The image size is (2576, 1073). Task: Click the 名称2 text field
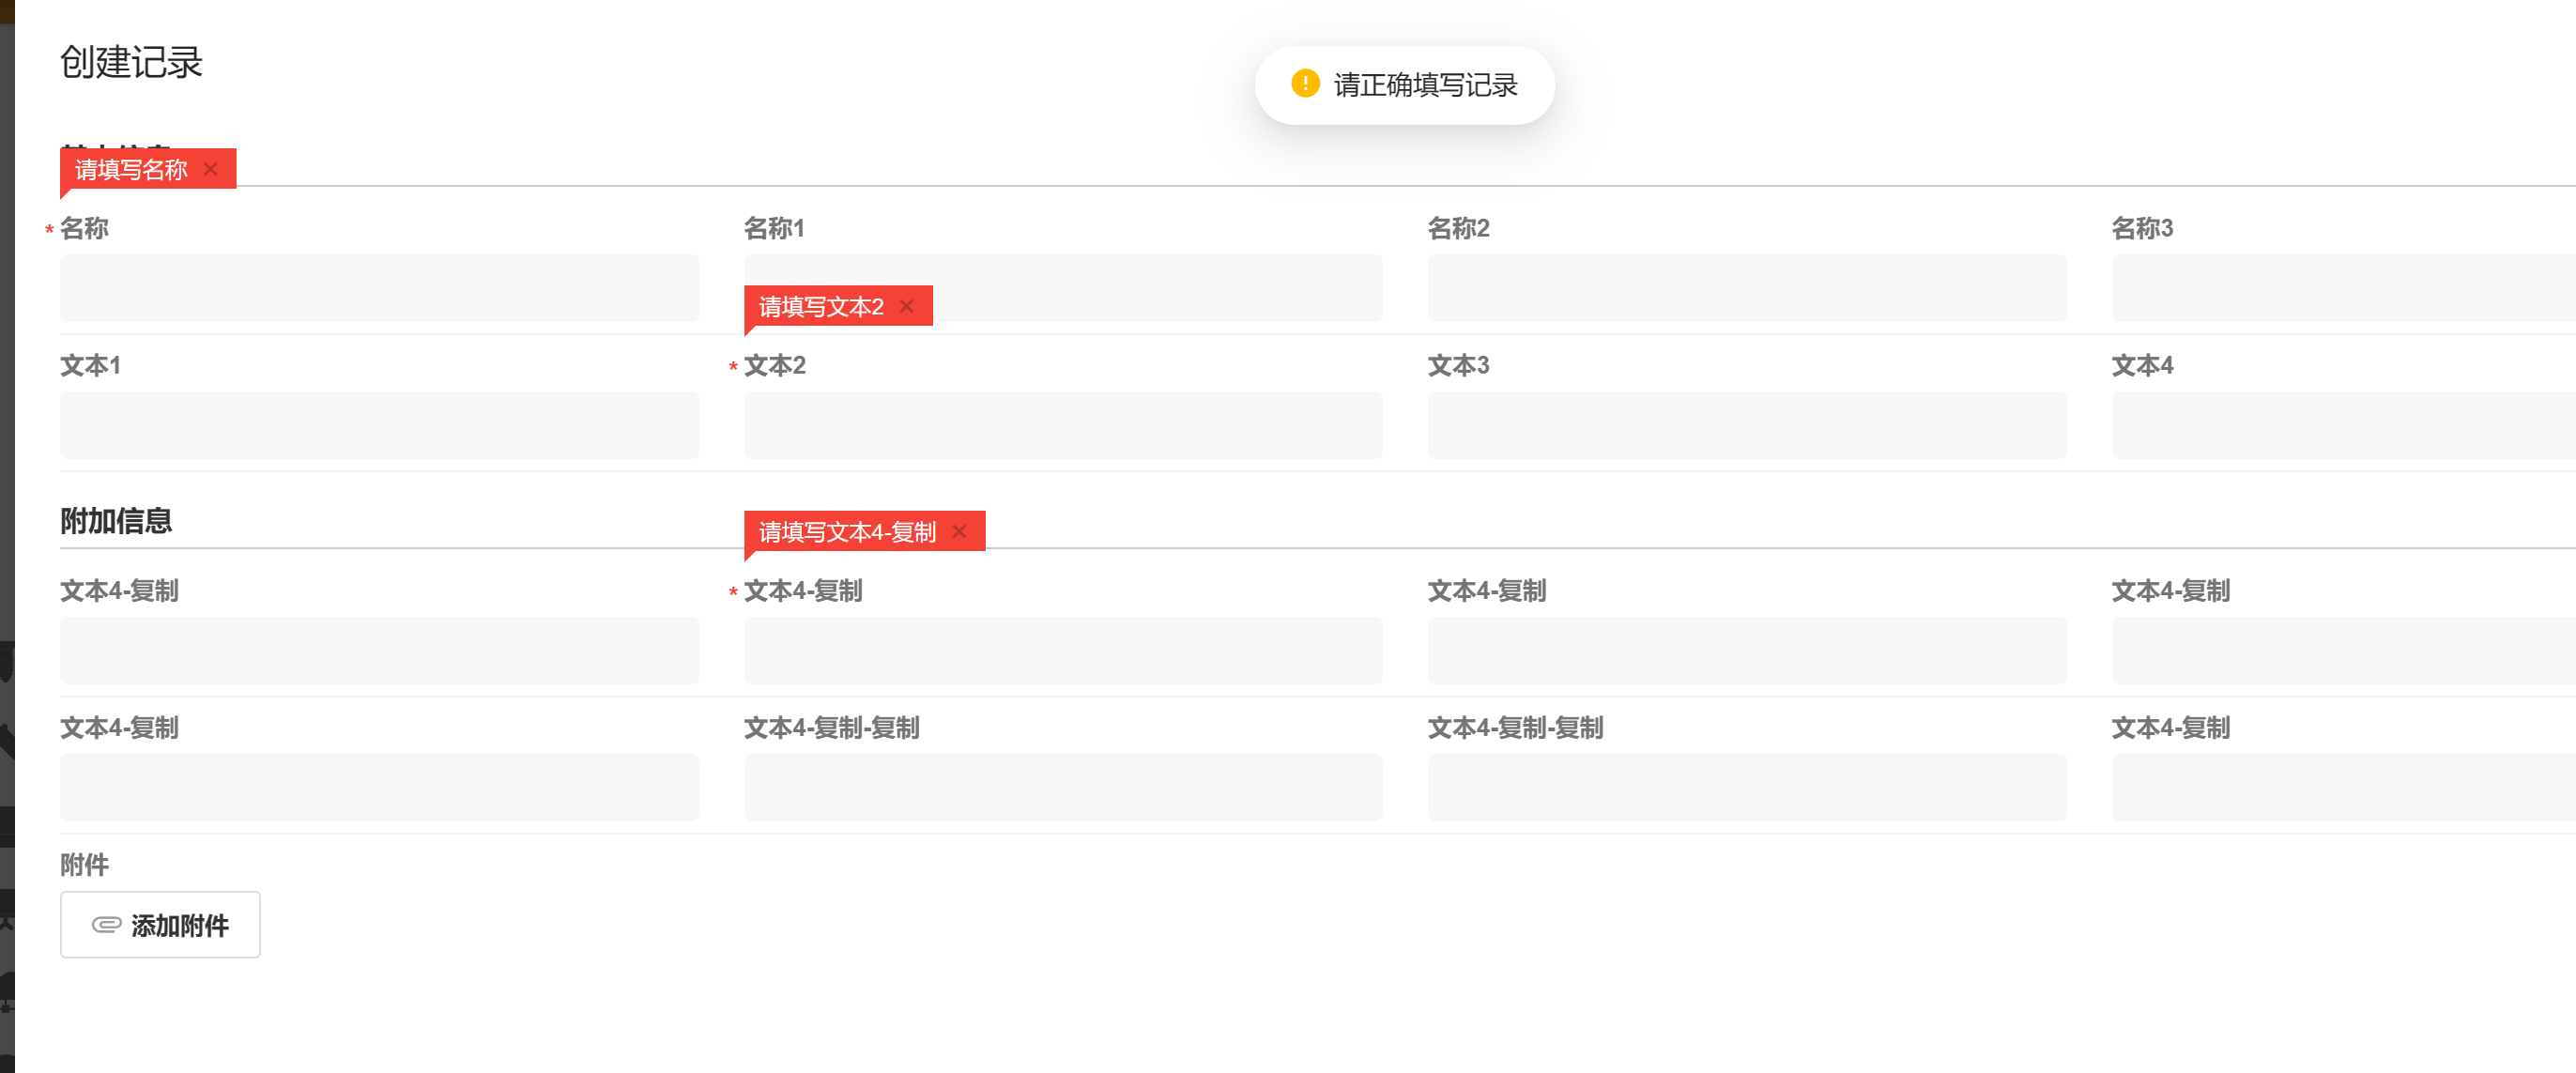click(1746, 288)
